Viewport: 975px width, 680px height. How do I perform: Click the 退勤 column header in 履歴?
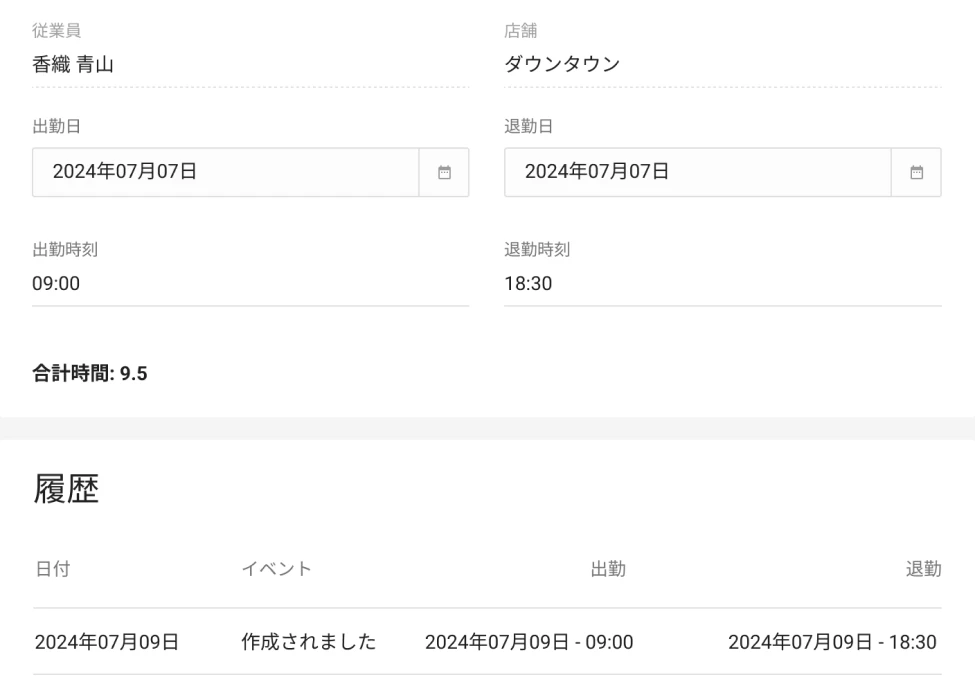[923, 569]
